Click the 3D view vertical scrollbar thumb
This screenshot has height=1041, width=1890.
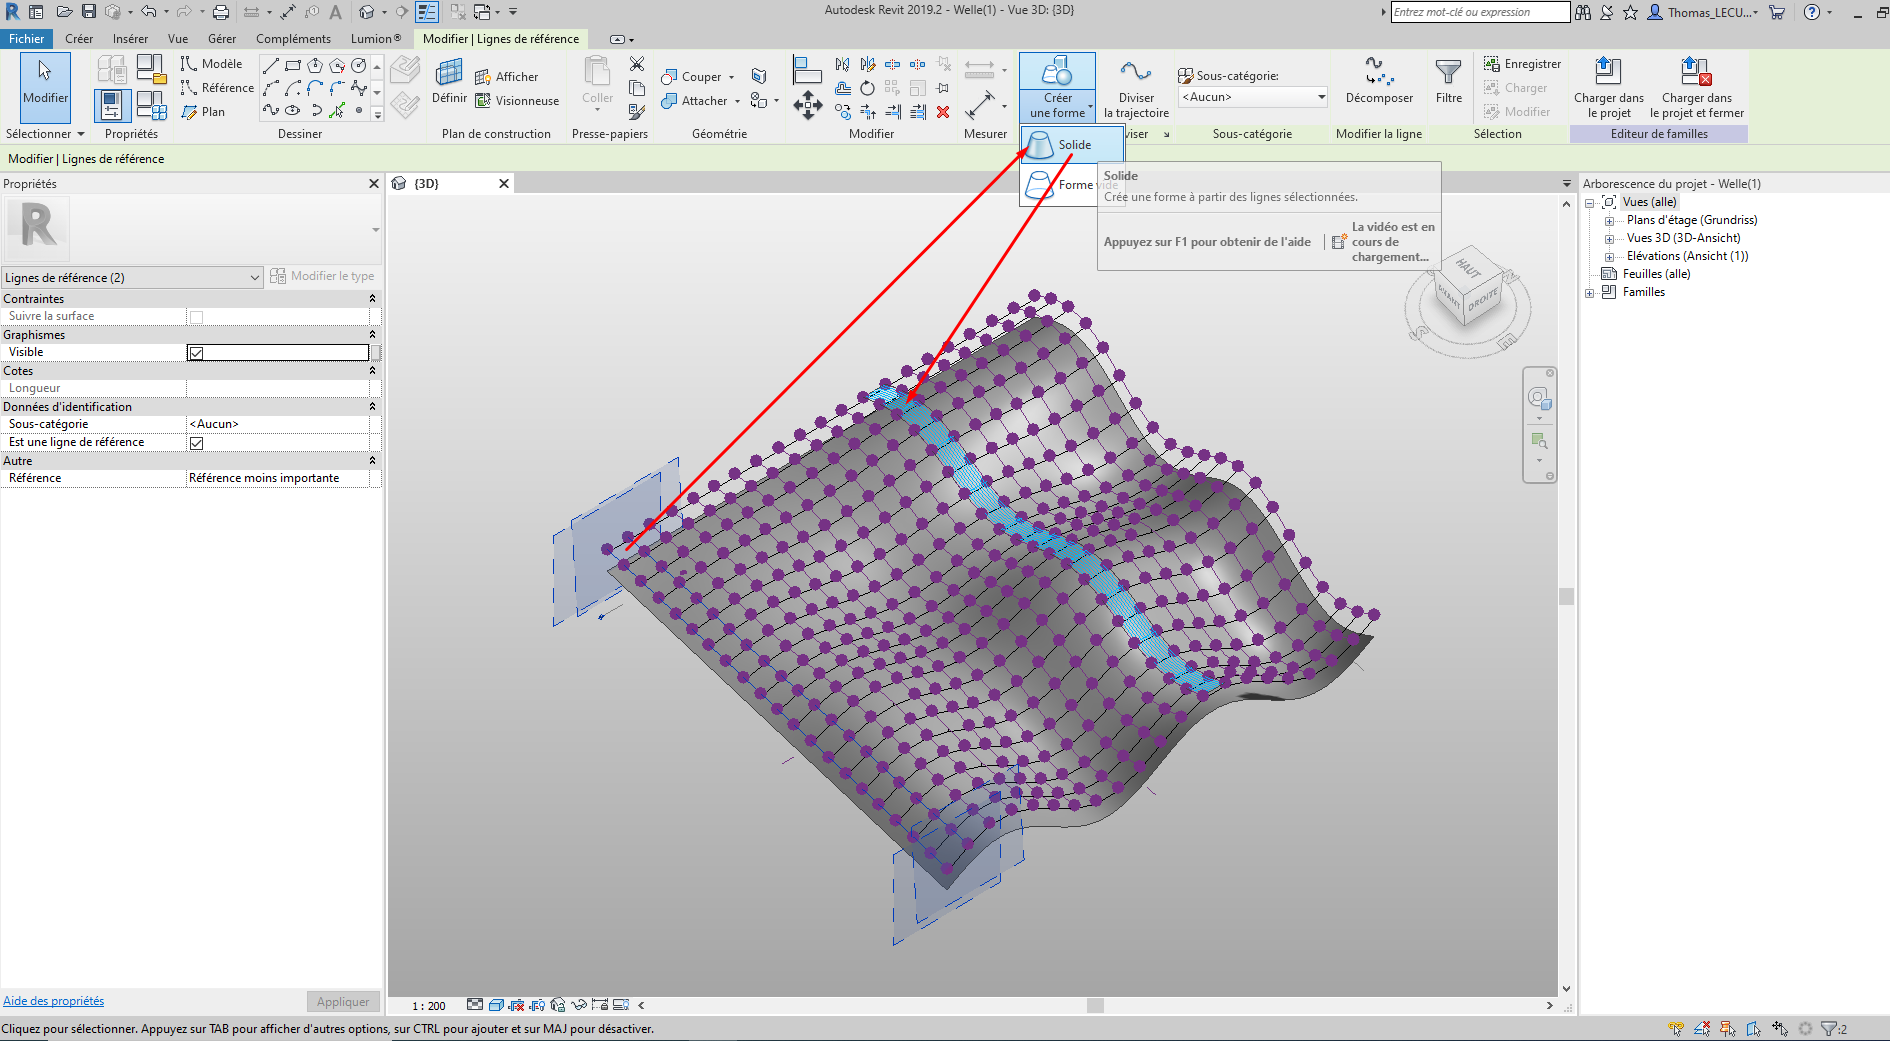pyautogui.click(x=1566, y=596)
